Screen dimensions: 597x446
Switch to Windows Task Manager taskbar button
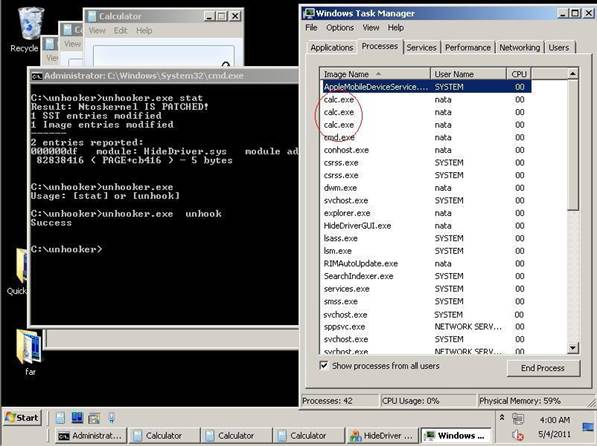455,436
